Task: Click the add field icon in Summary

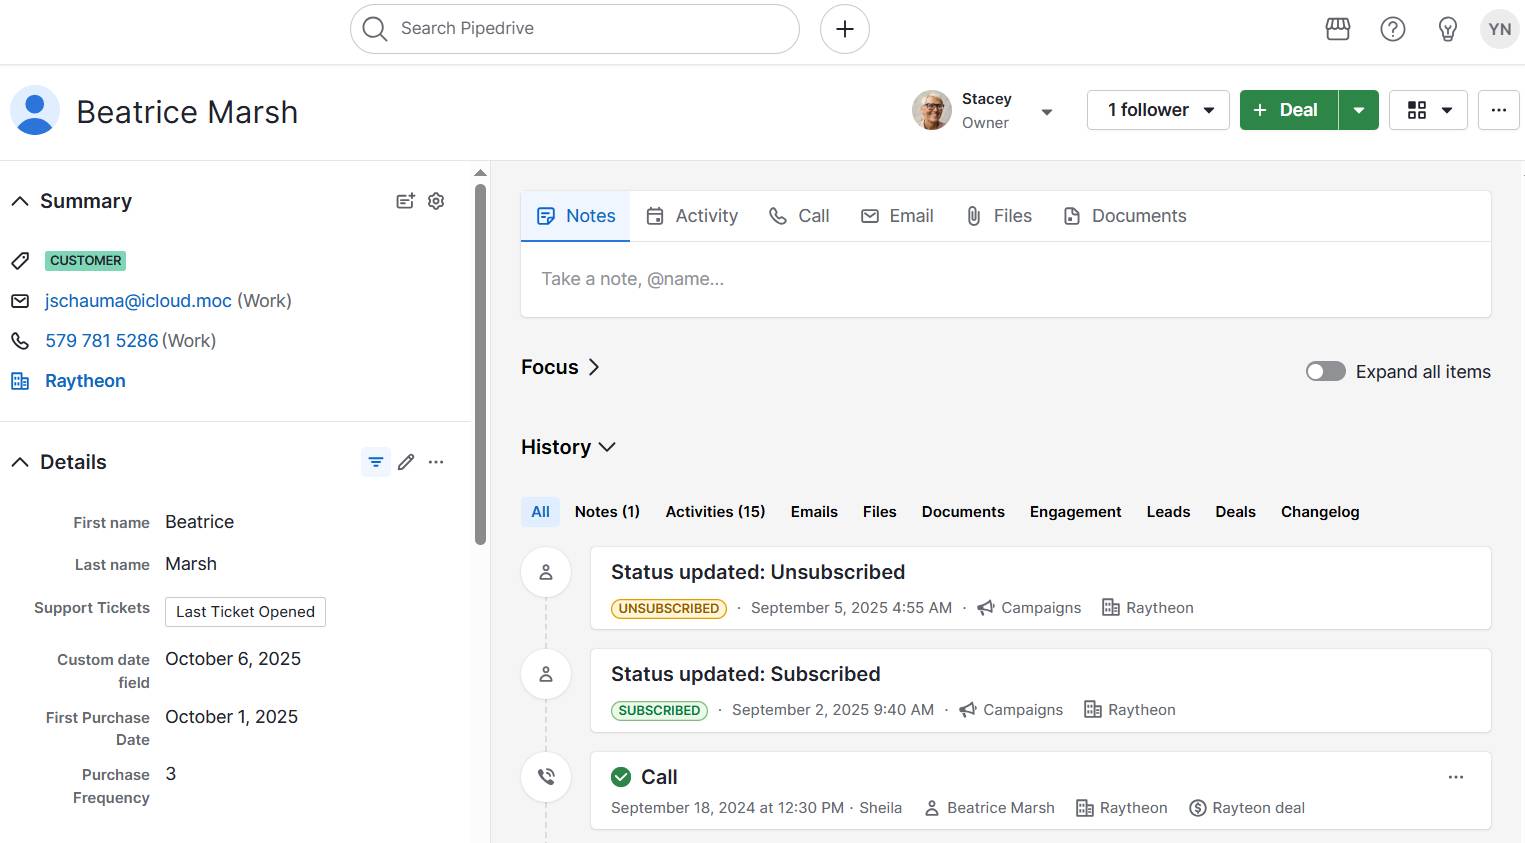Action: (x=405, y=201)
